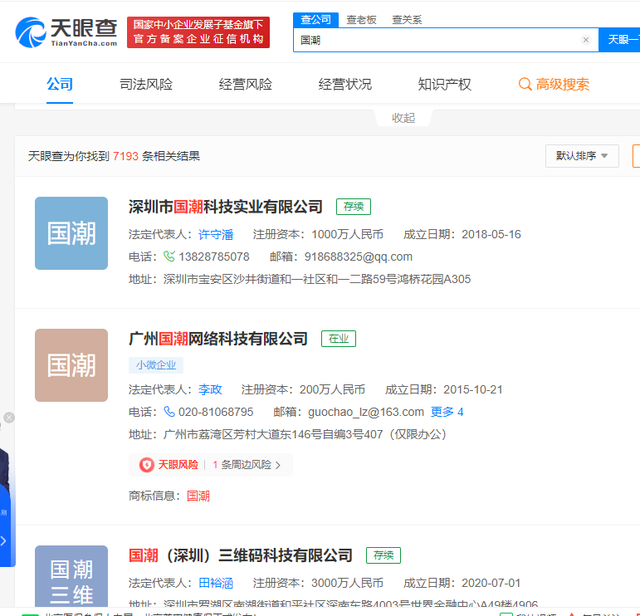
Task: Click the 存续 tag of 三维码科技 company
Action: click(x=383, y=555)
